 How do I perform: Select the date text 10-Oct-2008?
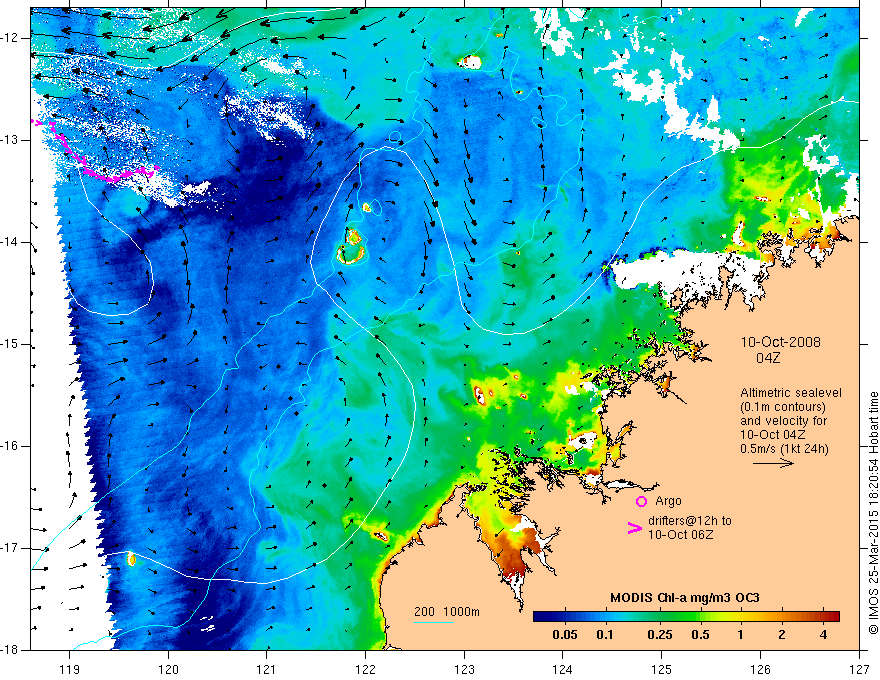click(x=781, y=342)
